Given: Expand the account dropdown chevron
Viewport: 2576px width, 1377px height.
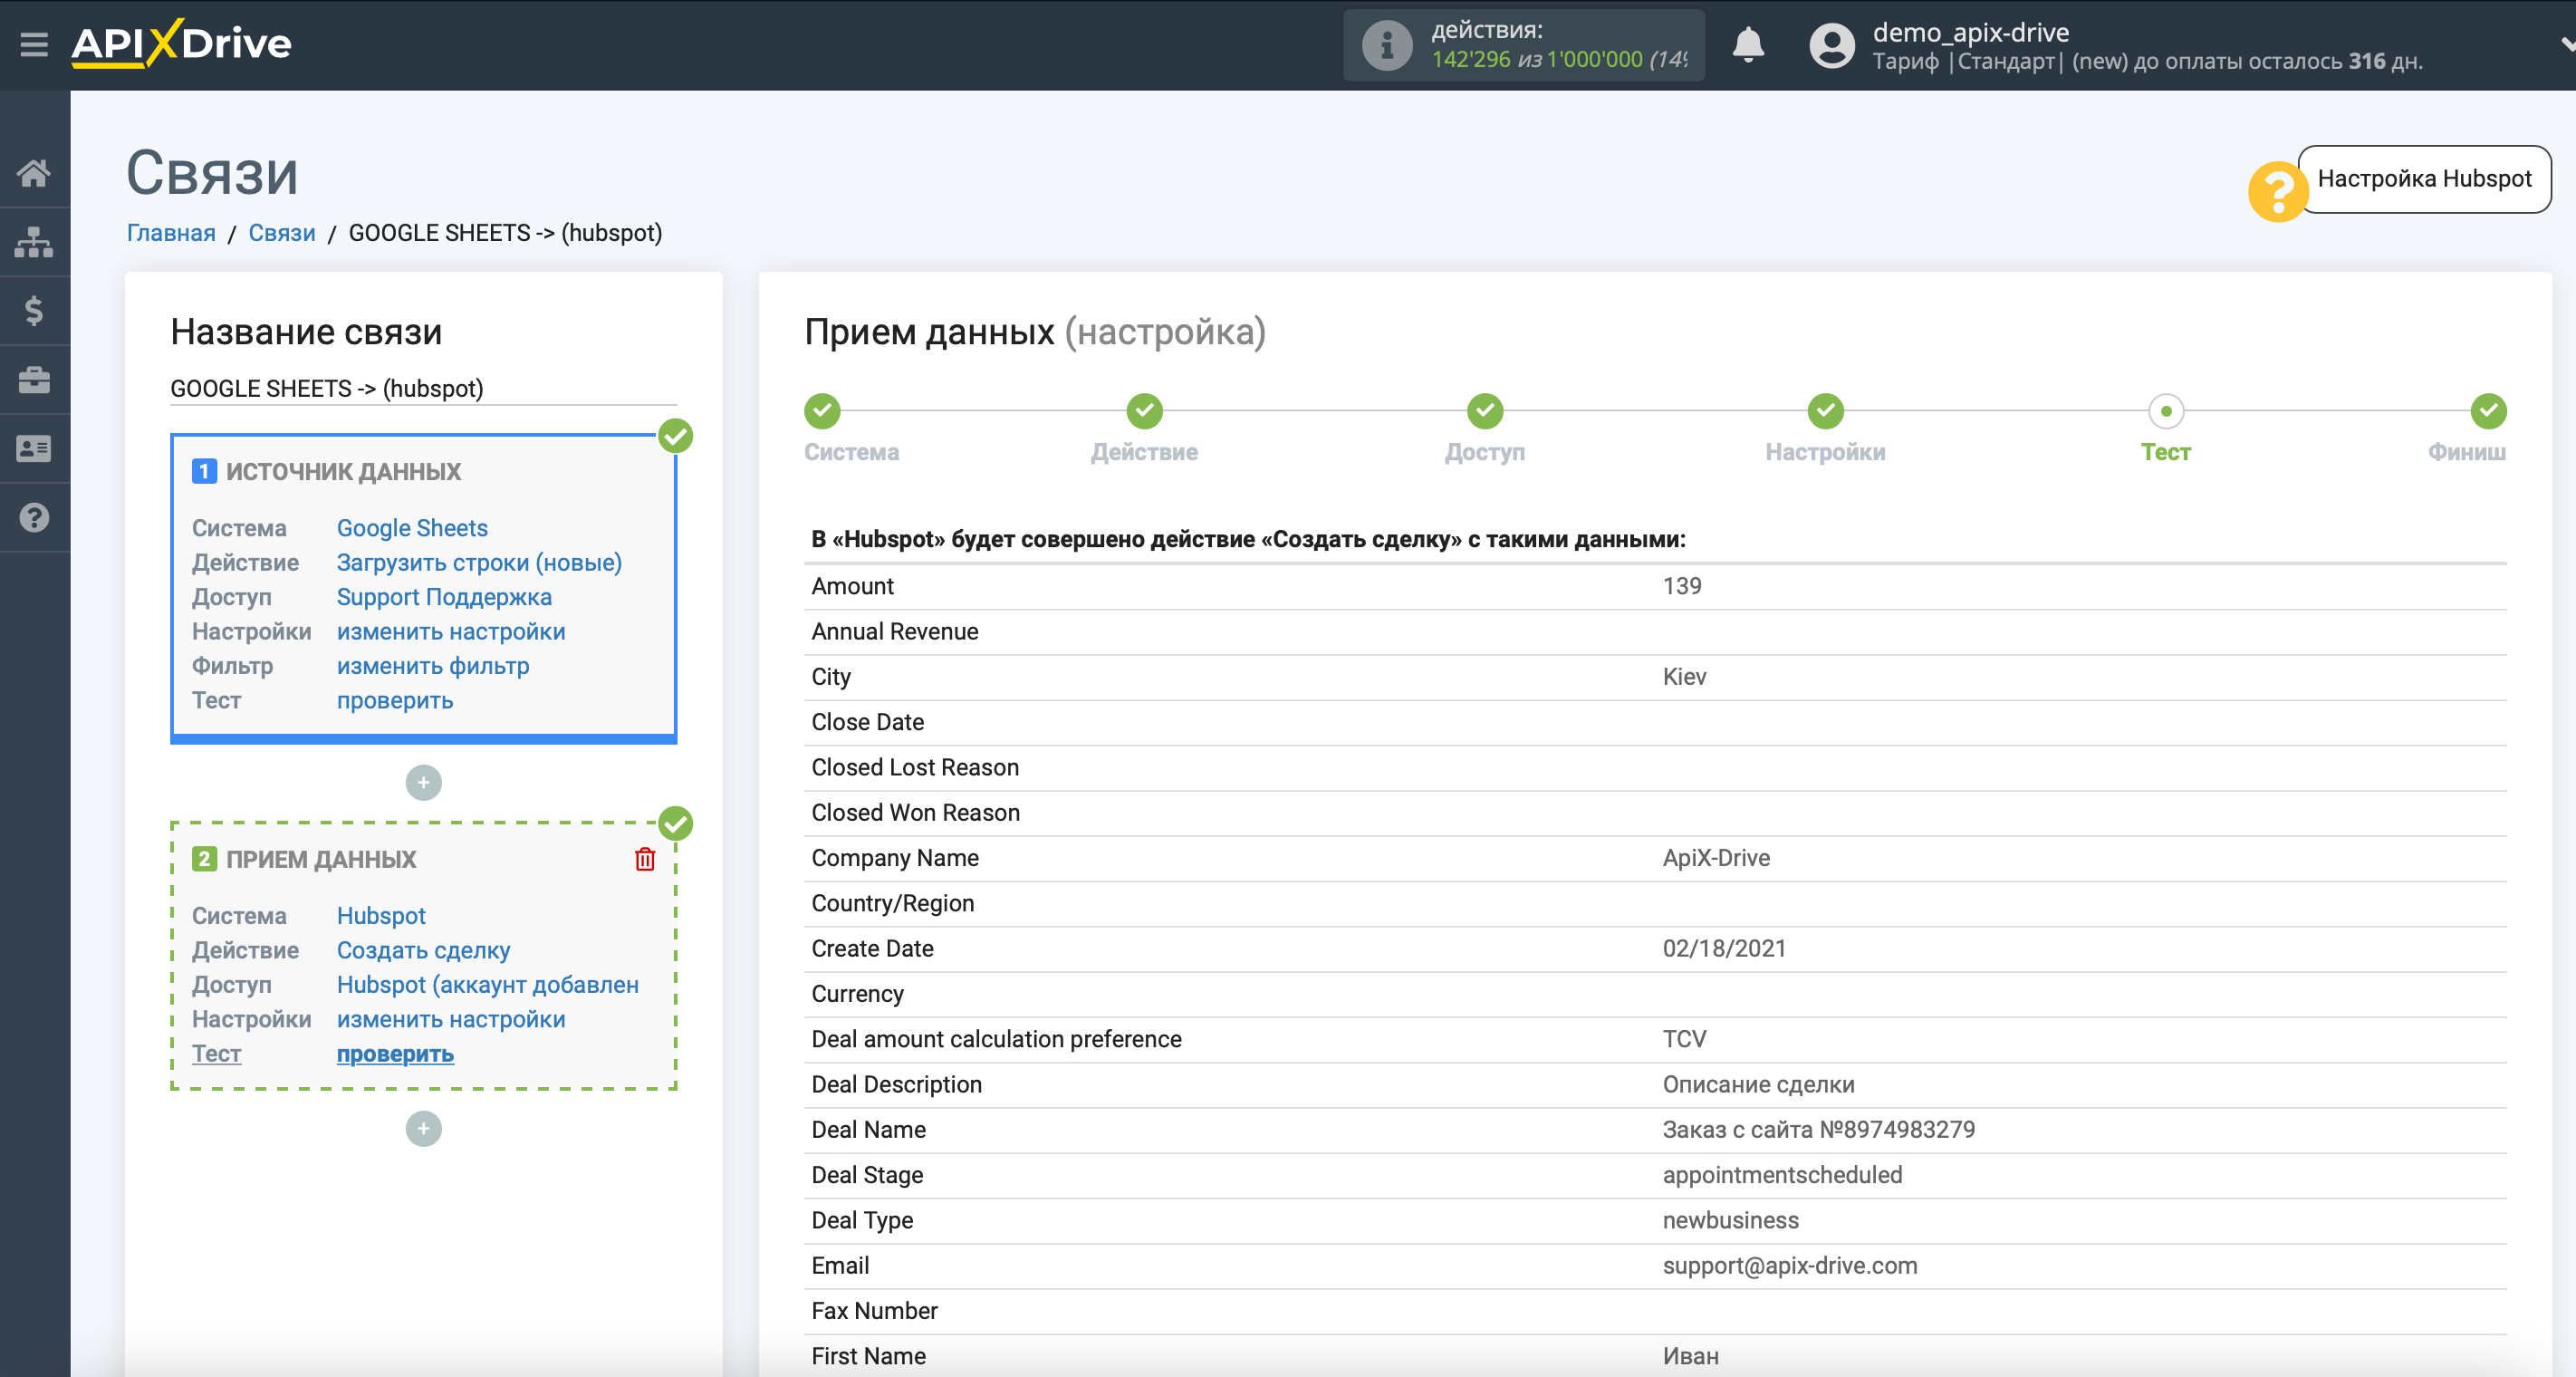Looking at the screenshot, I should (x=2566, y=44).
